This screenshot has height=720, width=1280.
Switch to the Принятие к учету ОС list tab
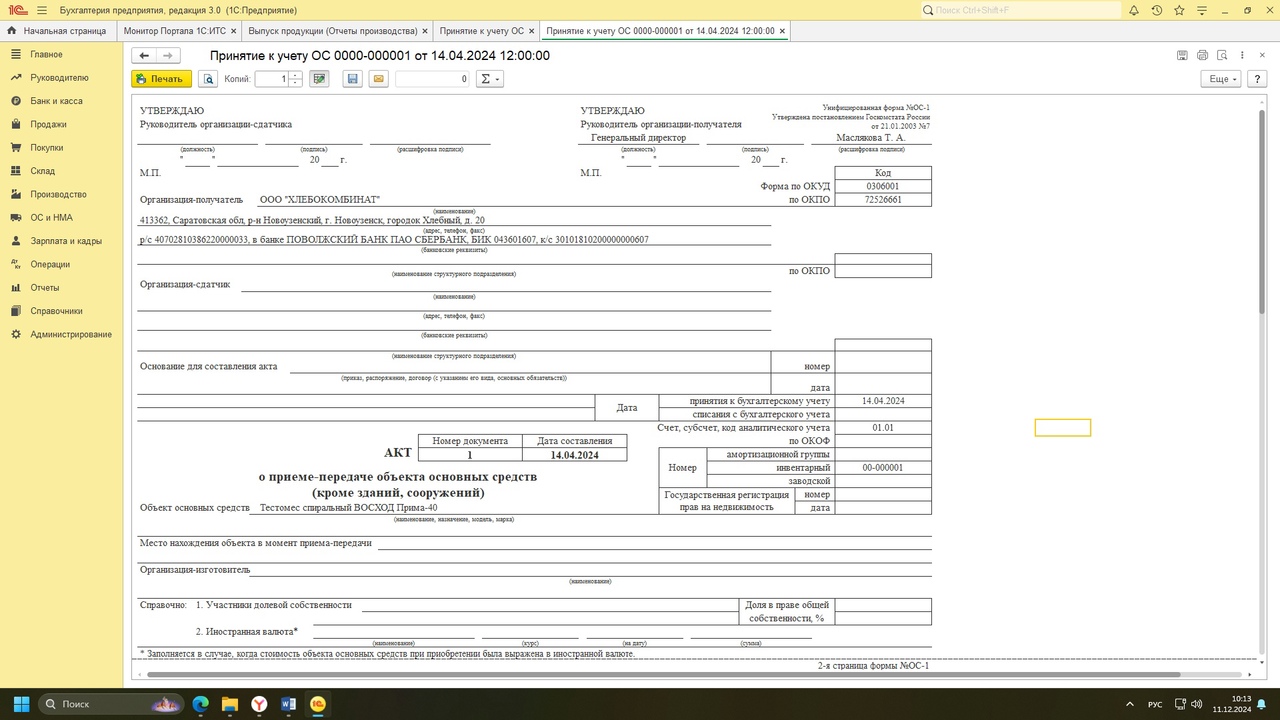point(482,31)
